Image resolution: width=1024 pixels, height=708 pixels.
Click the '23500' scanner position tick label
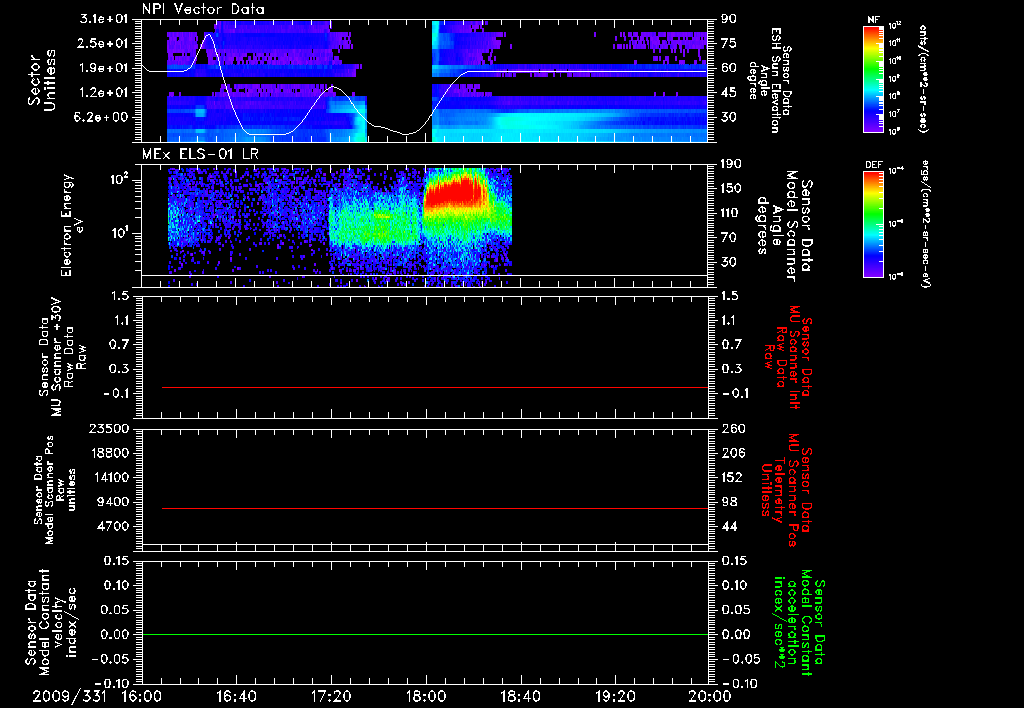point(109,428)
